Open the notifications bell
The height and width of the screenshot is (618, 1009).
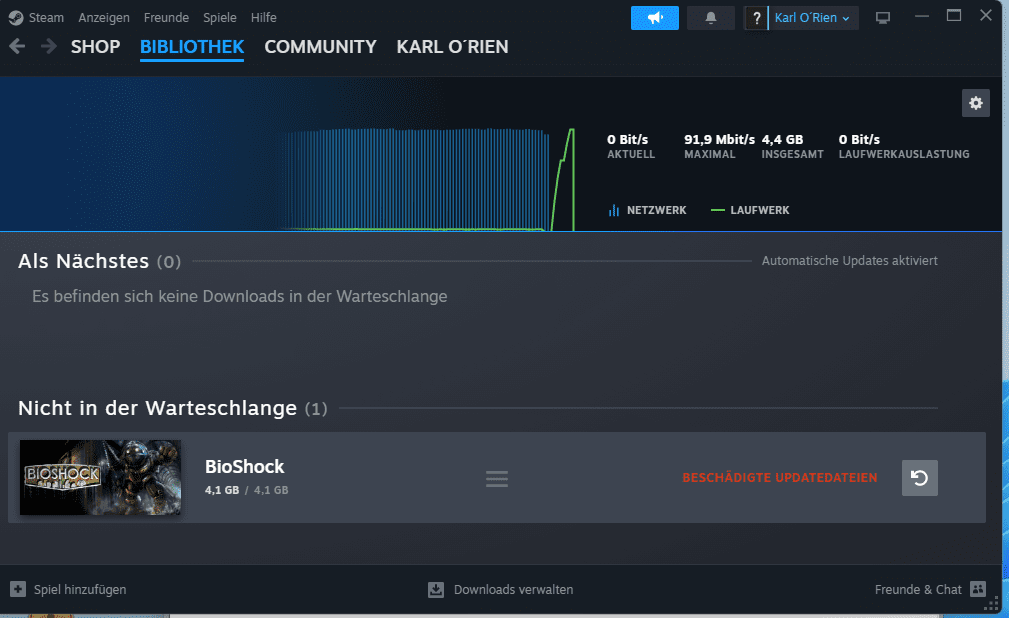pos(710,18)
